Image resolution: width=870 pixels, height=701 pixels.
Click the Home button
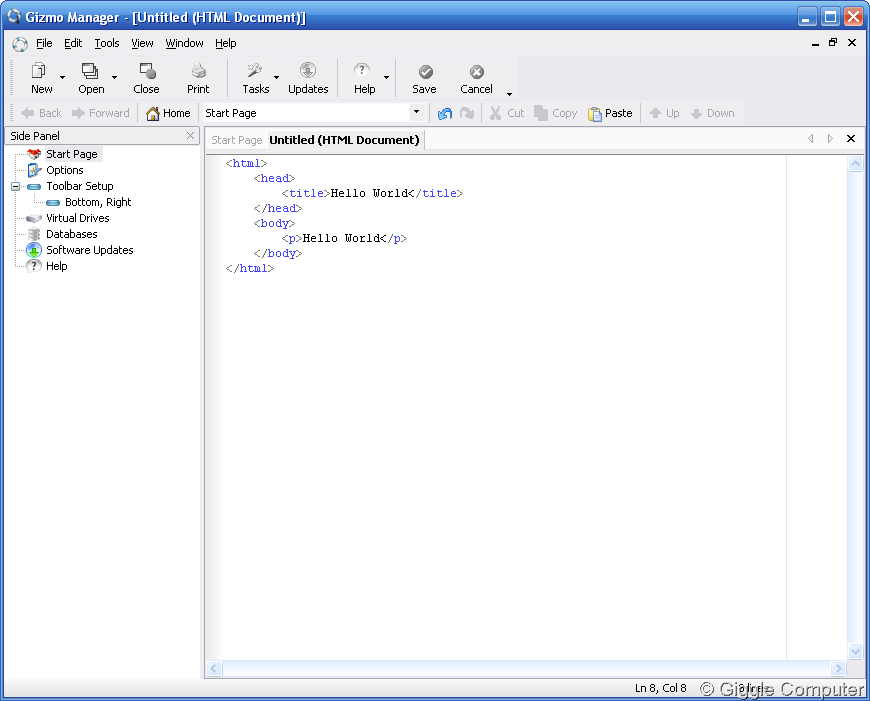pos(168,113)
